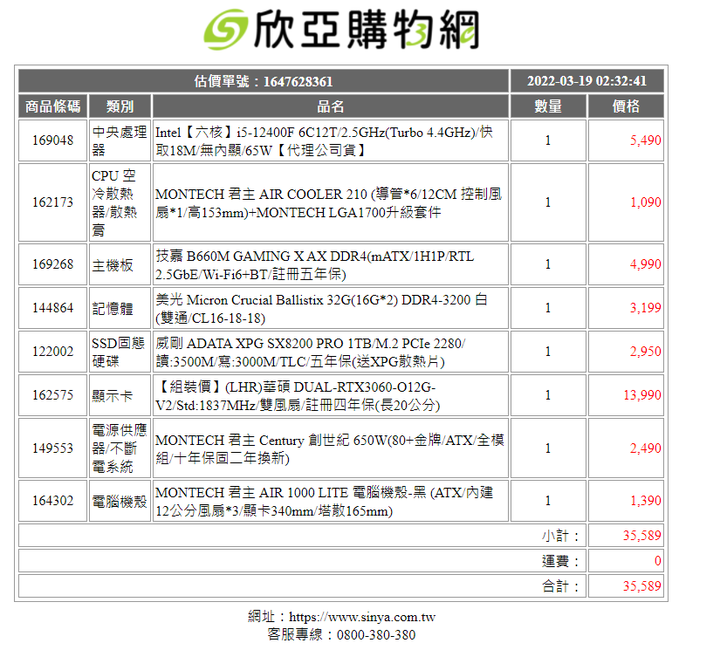Image resolution: width=720 pixels, height=650 pixels.
Task: Click the 類別 column header
Action: (120, 106)
